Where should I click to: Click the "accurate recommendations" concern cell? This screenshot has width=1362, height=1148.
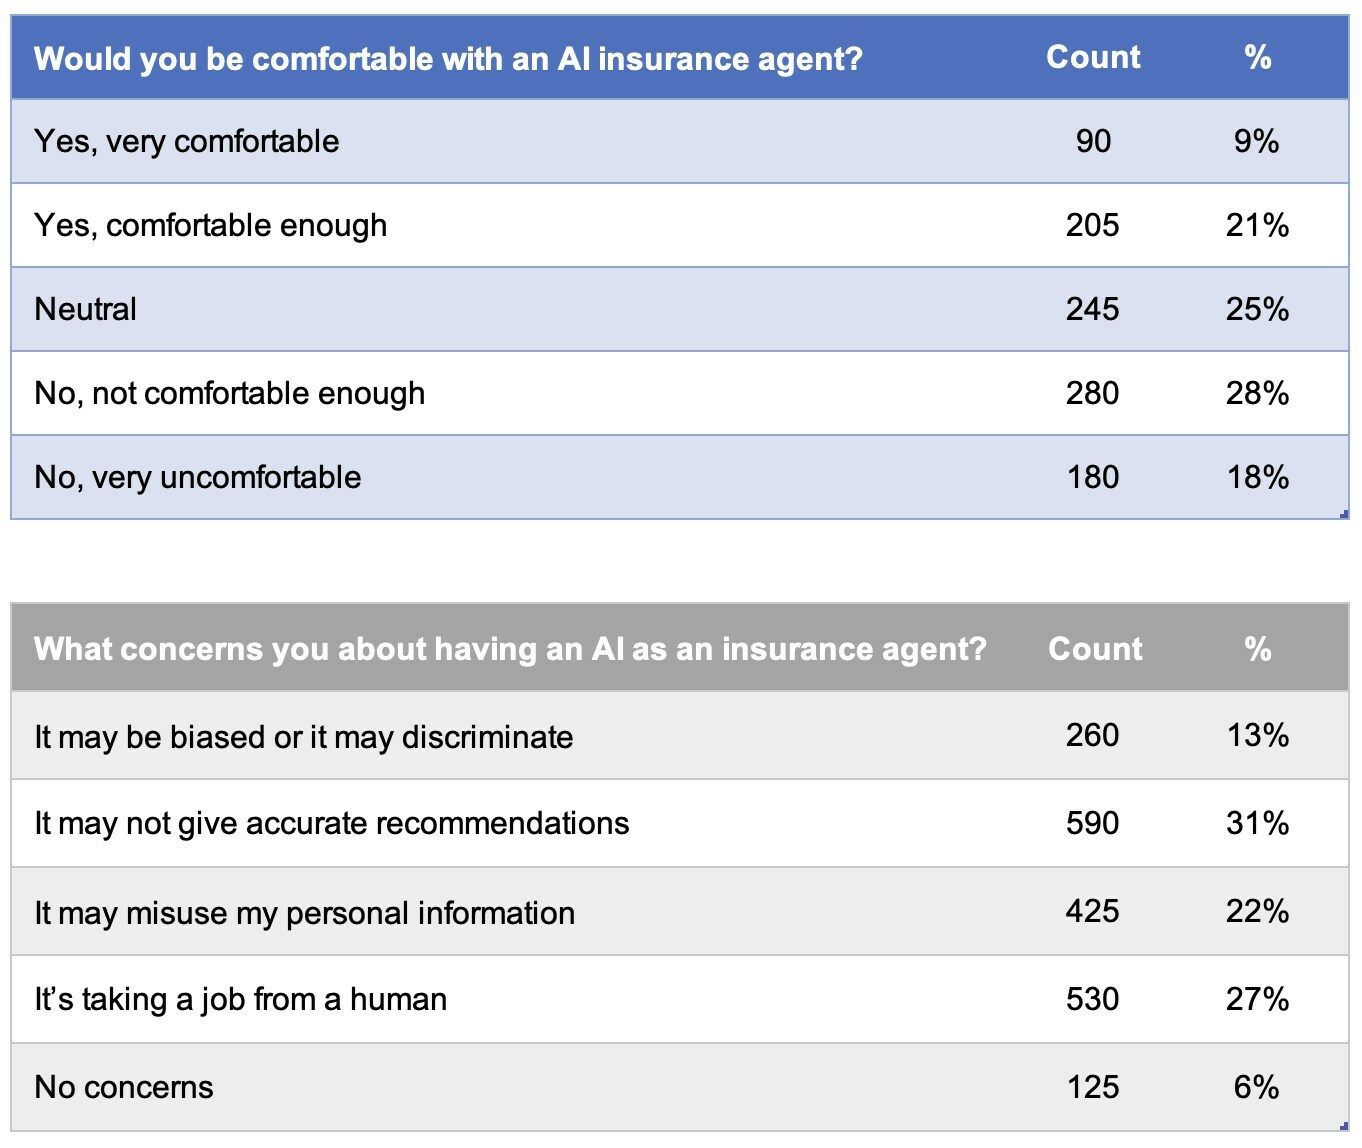point(332,824)
